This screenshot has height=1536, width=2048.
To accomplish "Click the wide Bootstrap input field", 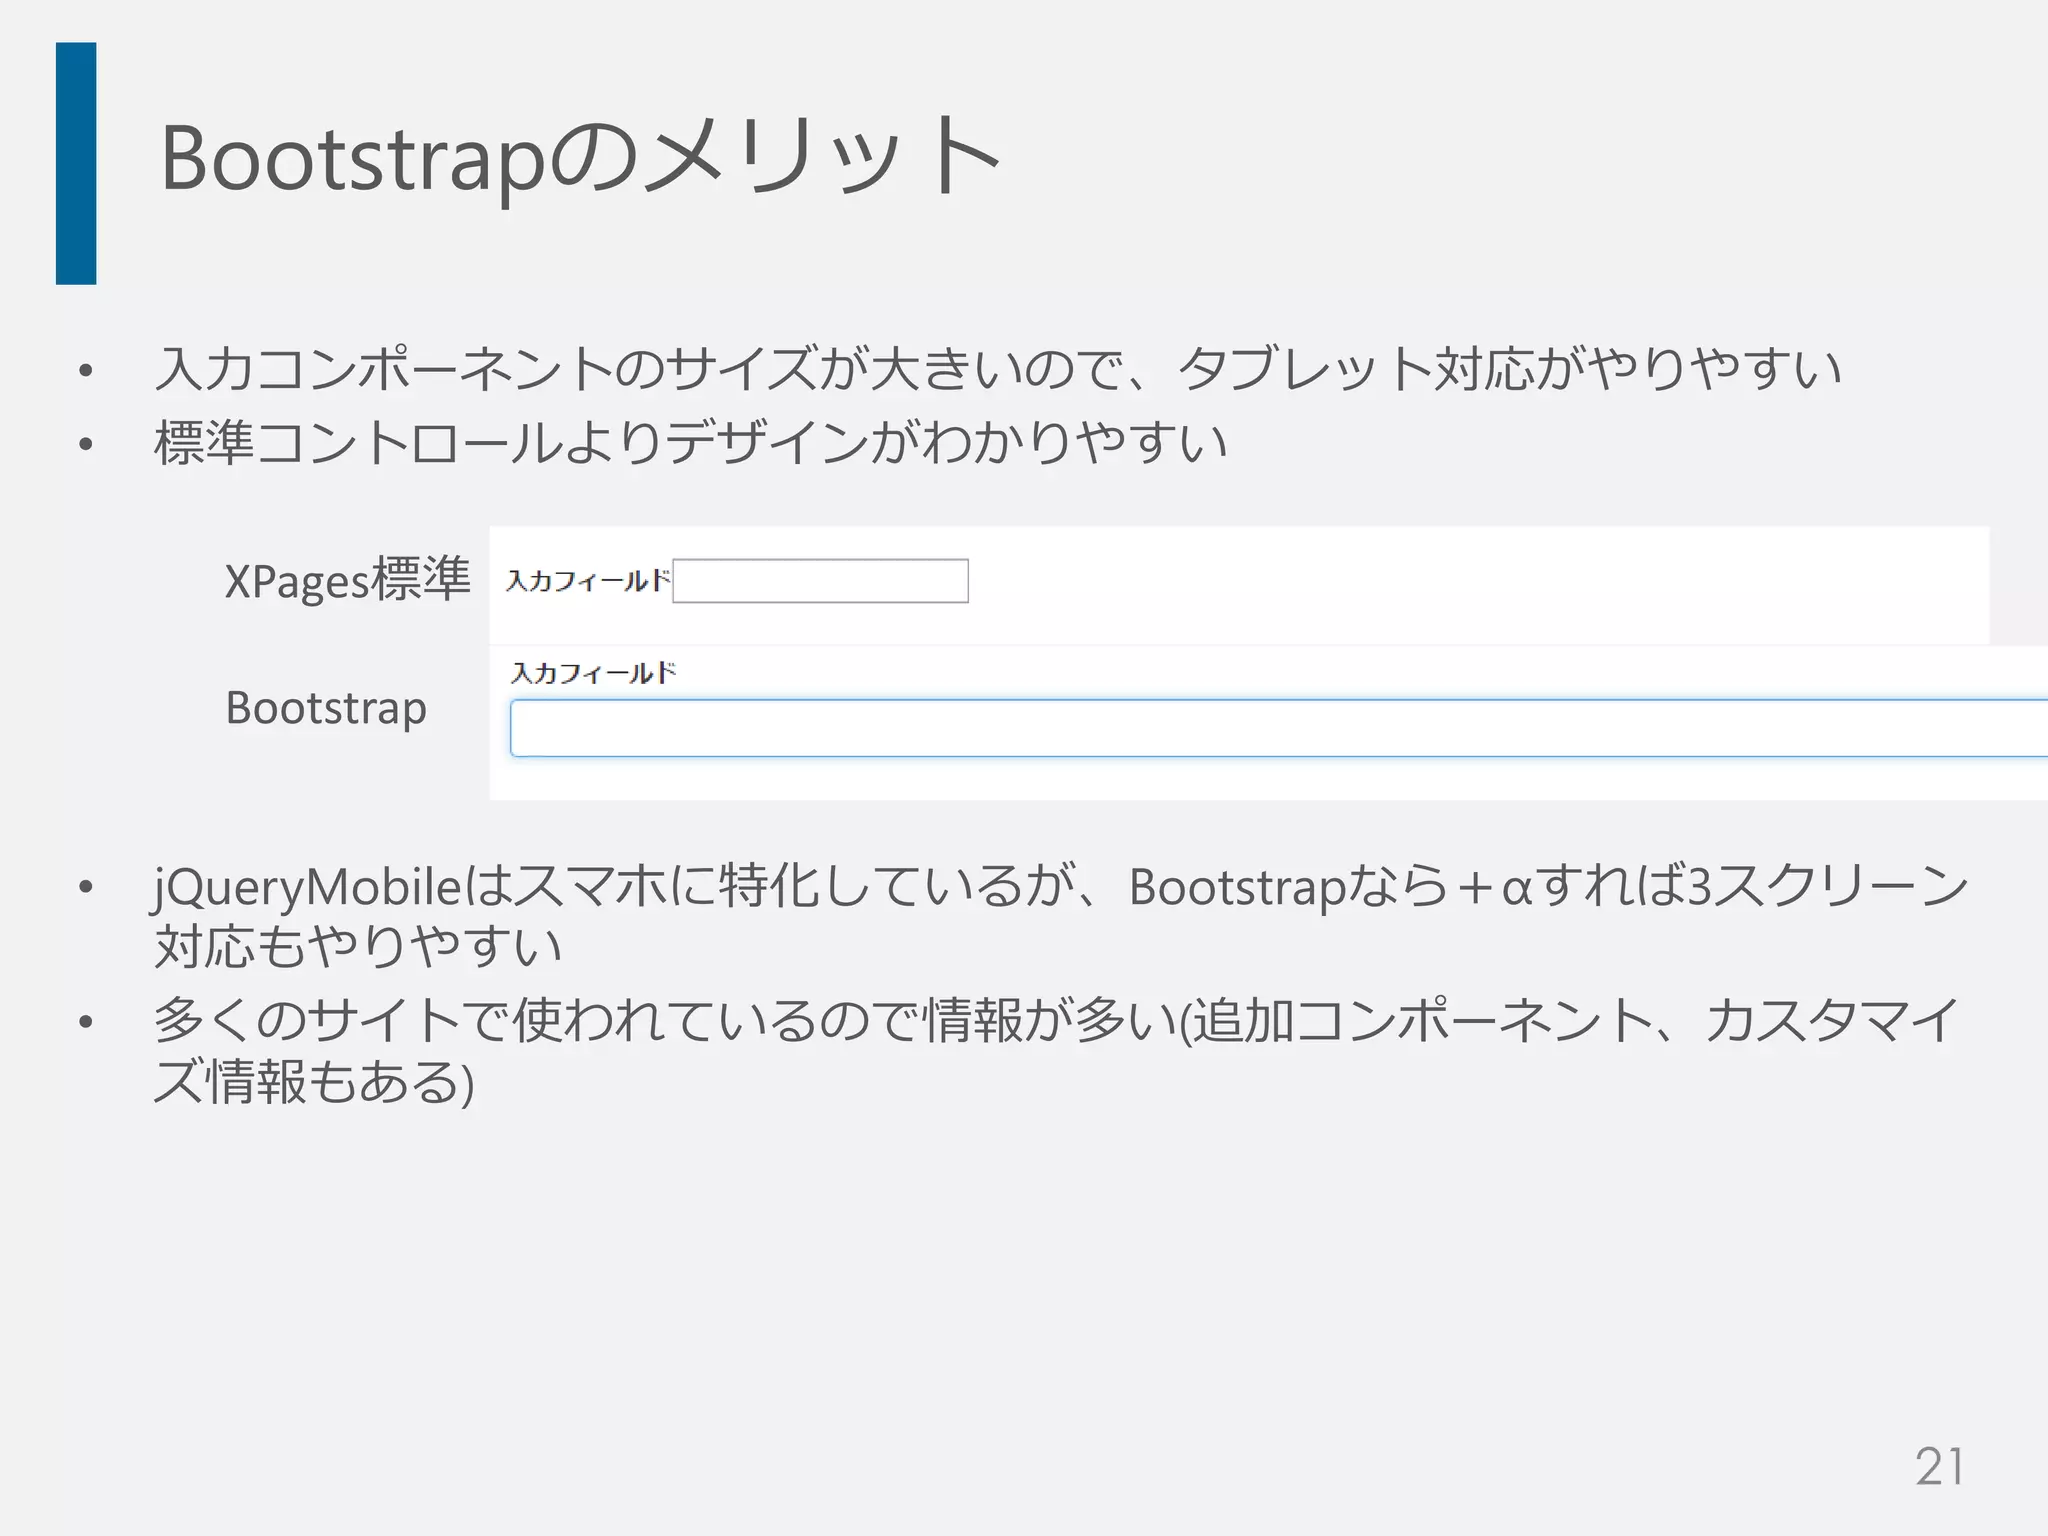I will pyautogui.click(x=1279, y=728).
